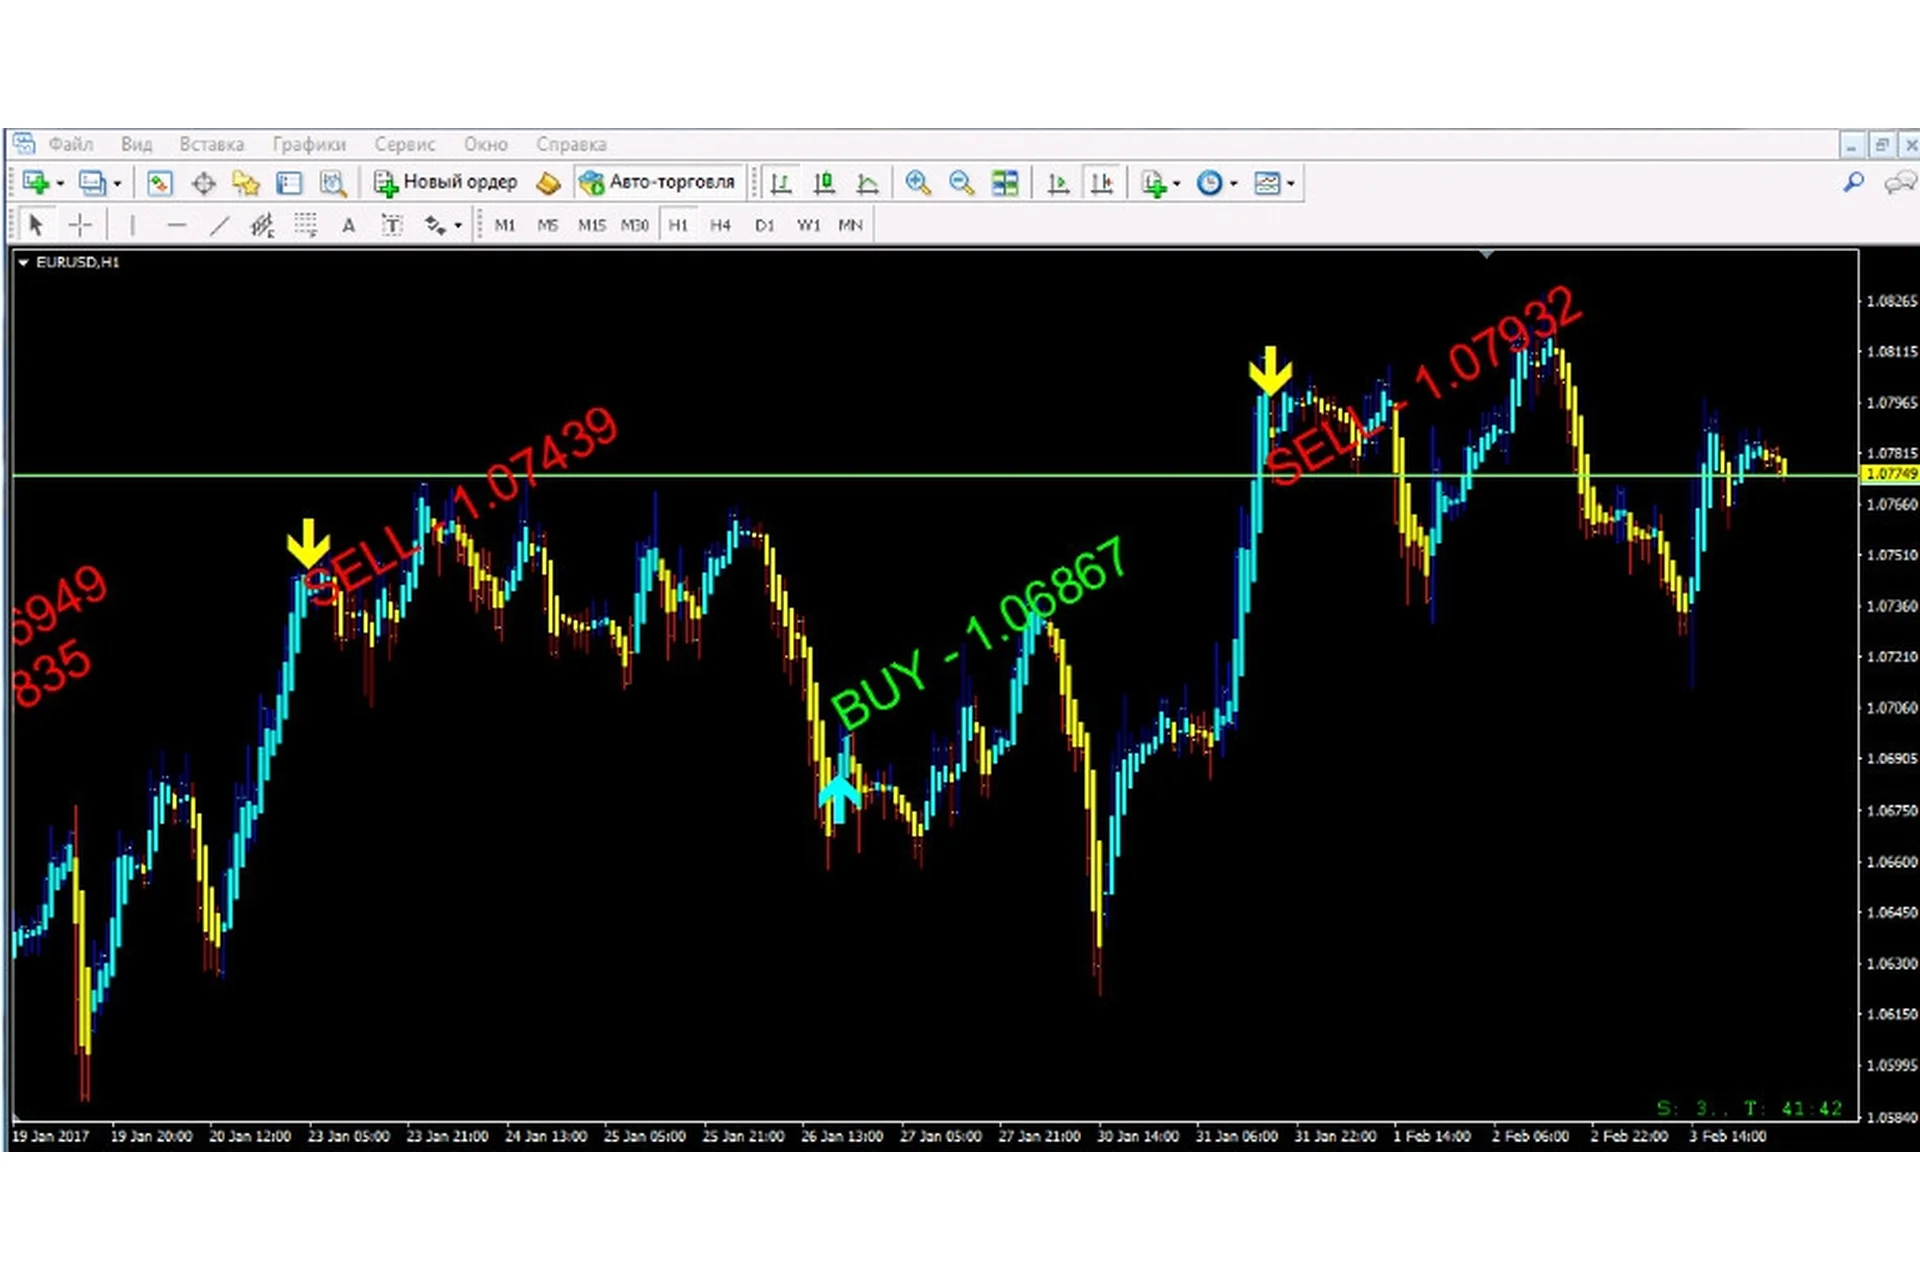
Task: Toggle chart auto-scroll
Action: pyautogui.click(x=1058, y=183)
